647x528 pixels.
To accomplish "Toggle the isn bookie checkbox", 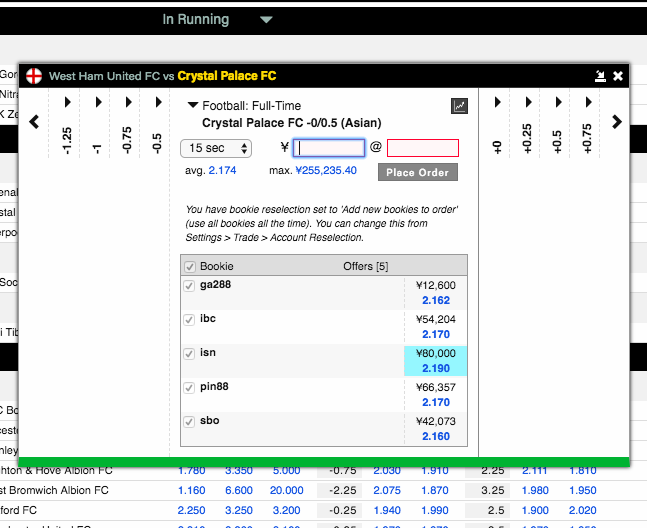I will (x=189, y=354).
